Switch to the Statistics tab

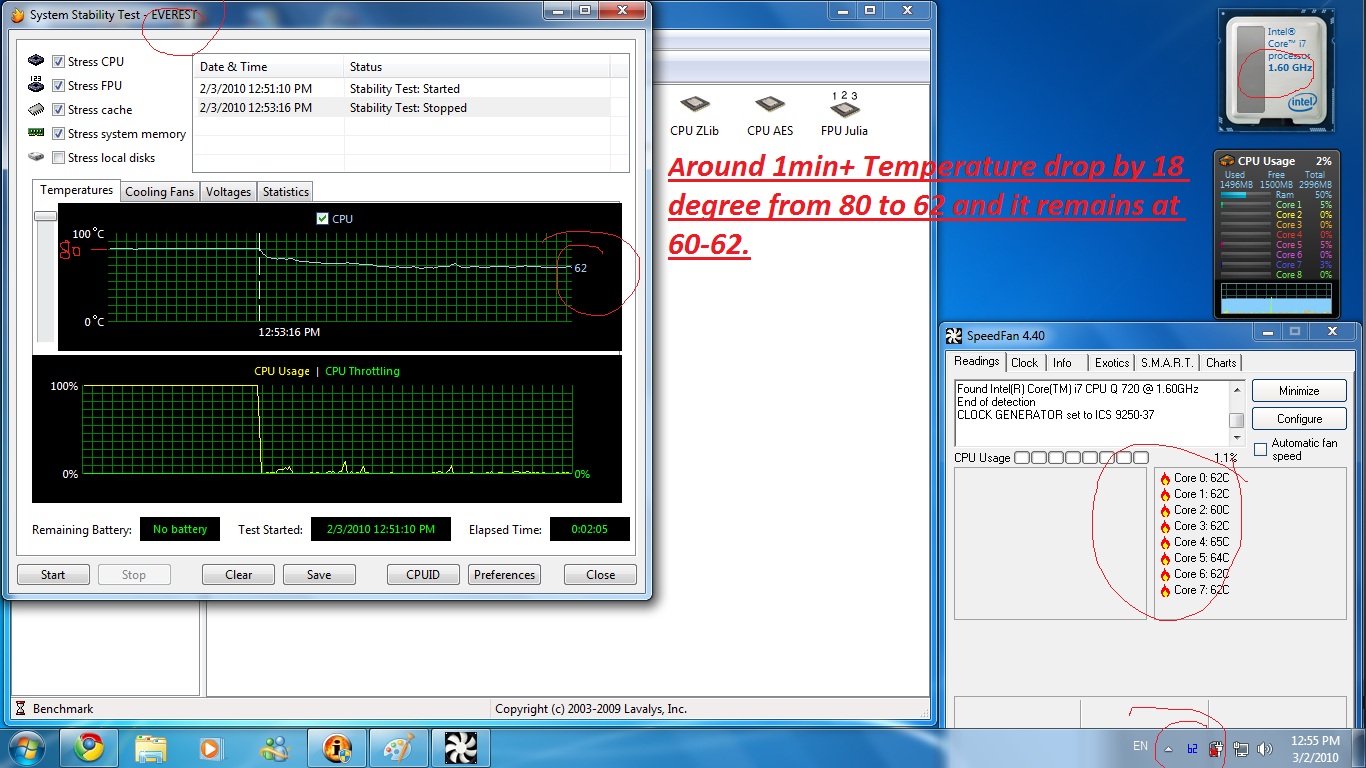(286, 191)
